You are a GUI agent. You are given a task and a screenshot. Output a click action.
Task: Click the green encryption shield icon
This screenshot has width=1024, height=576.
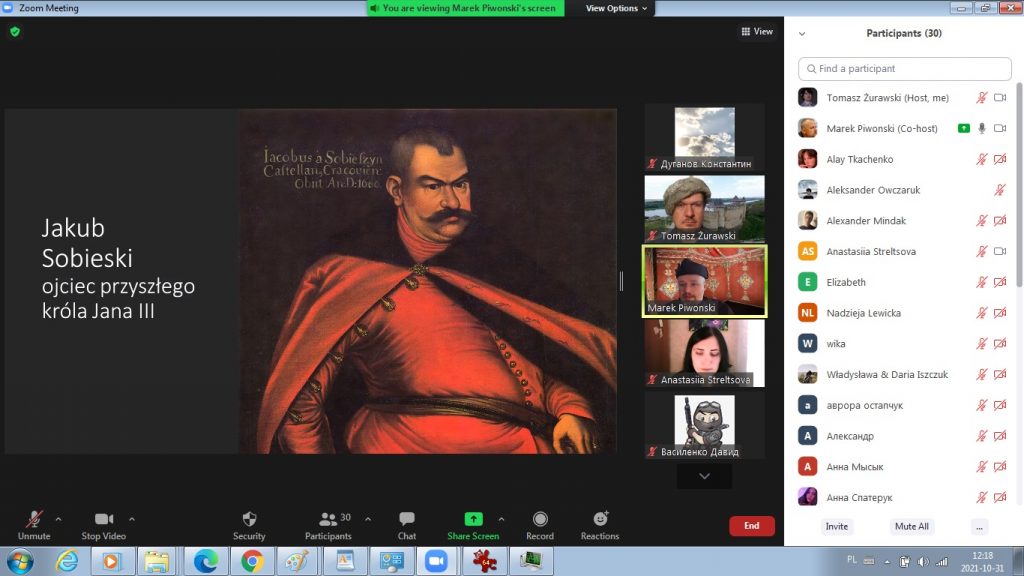pos(15,32)
